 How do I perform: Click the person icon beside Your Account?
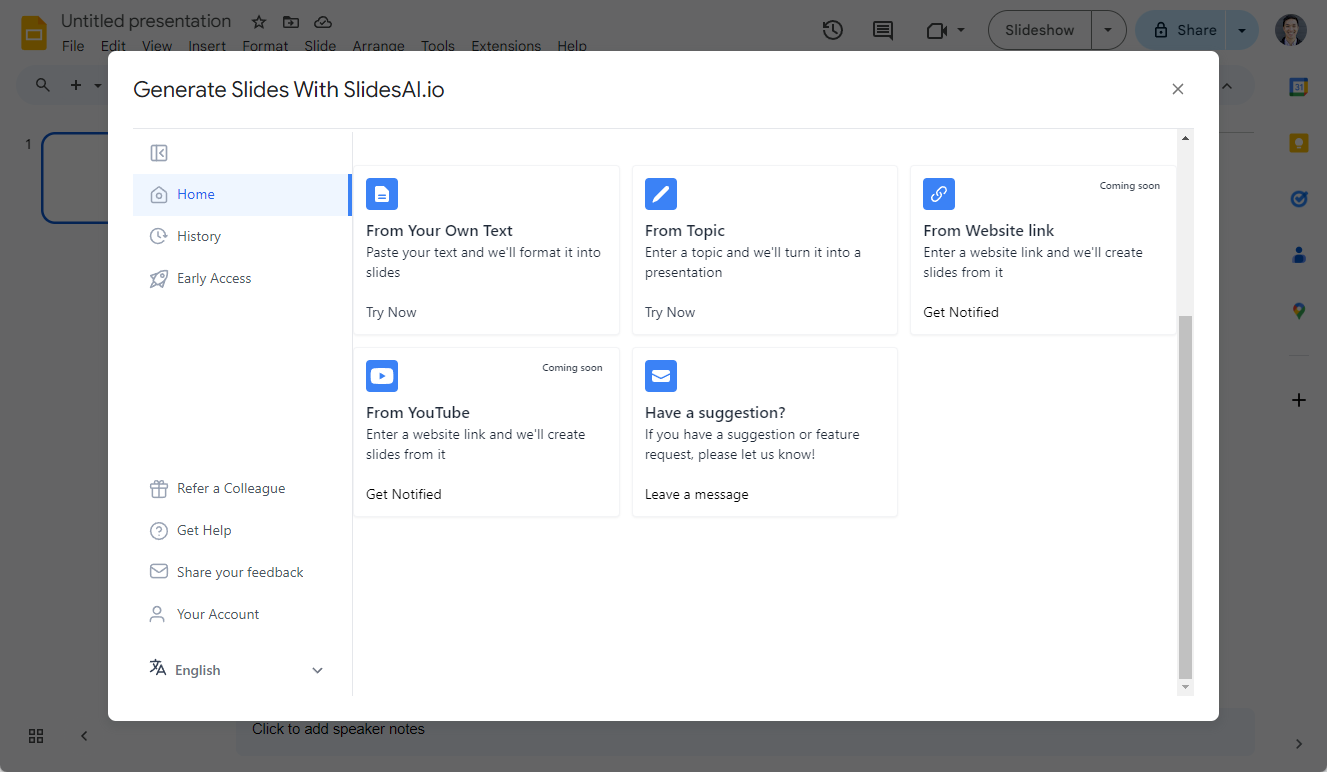point(157,614)
